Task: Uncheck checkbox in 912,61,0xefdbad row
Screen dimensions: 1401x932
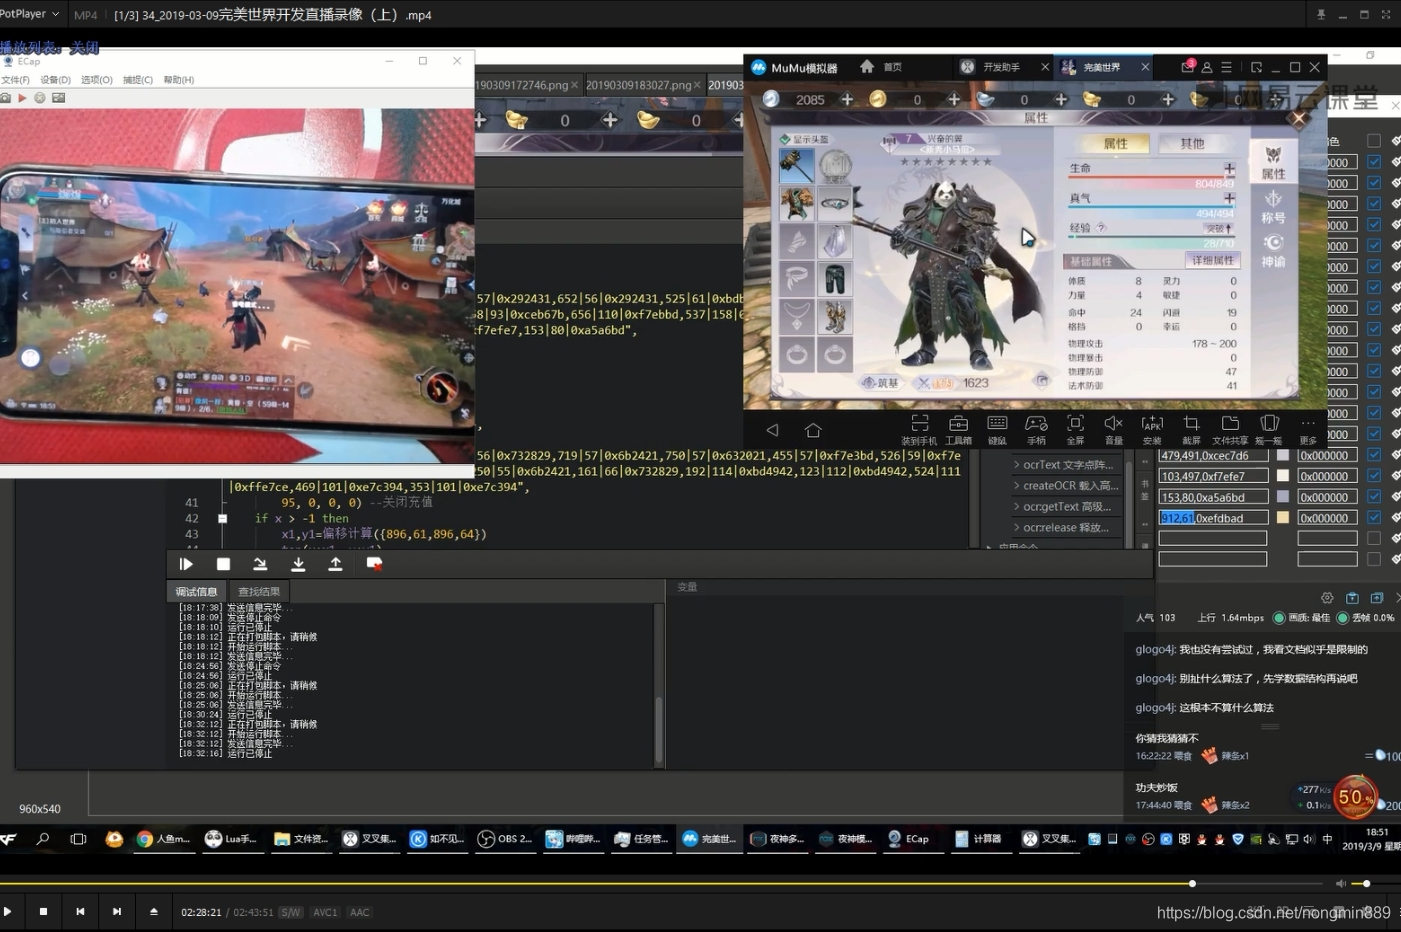Action: coord(1374,518)
